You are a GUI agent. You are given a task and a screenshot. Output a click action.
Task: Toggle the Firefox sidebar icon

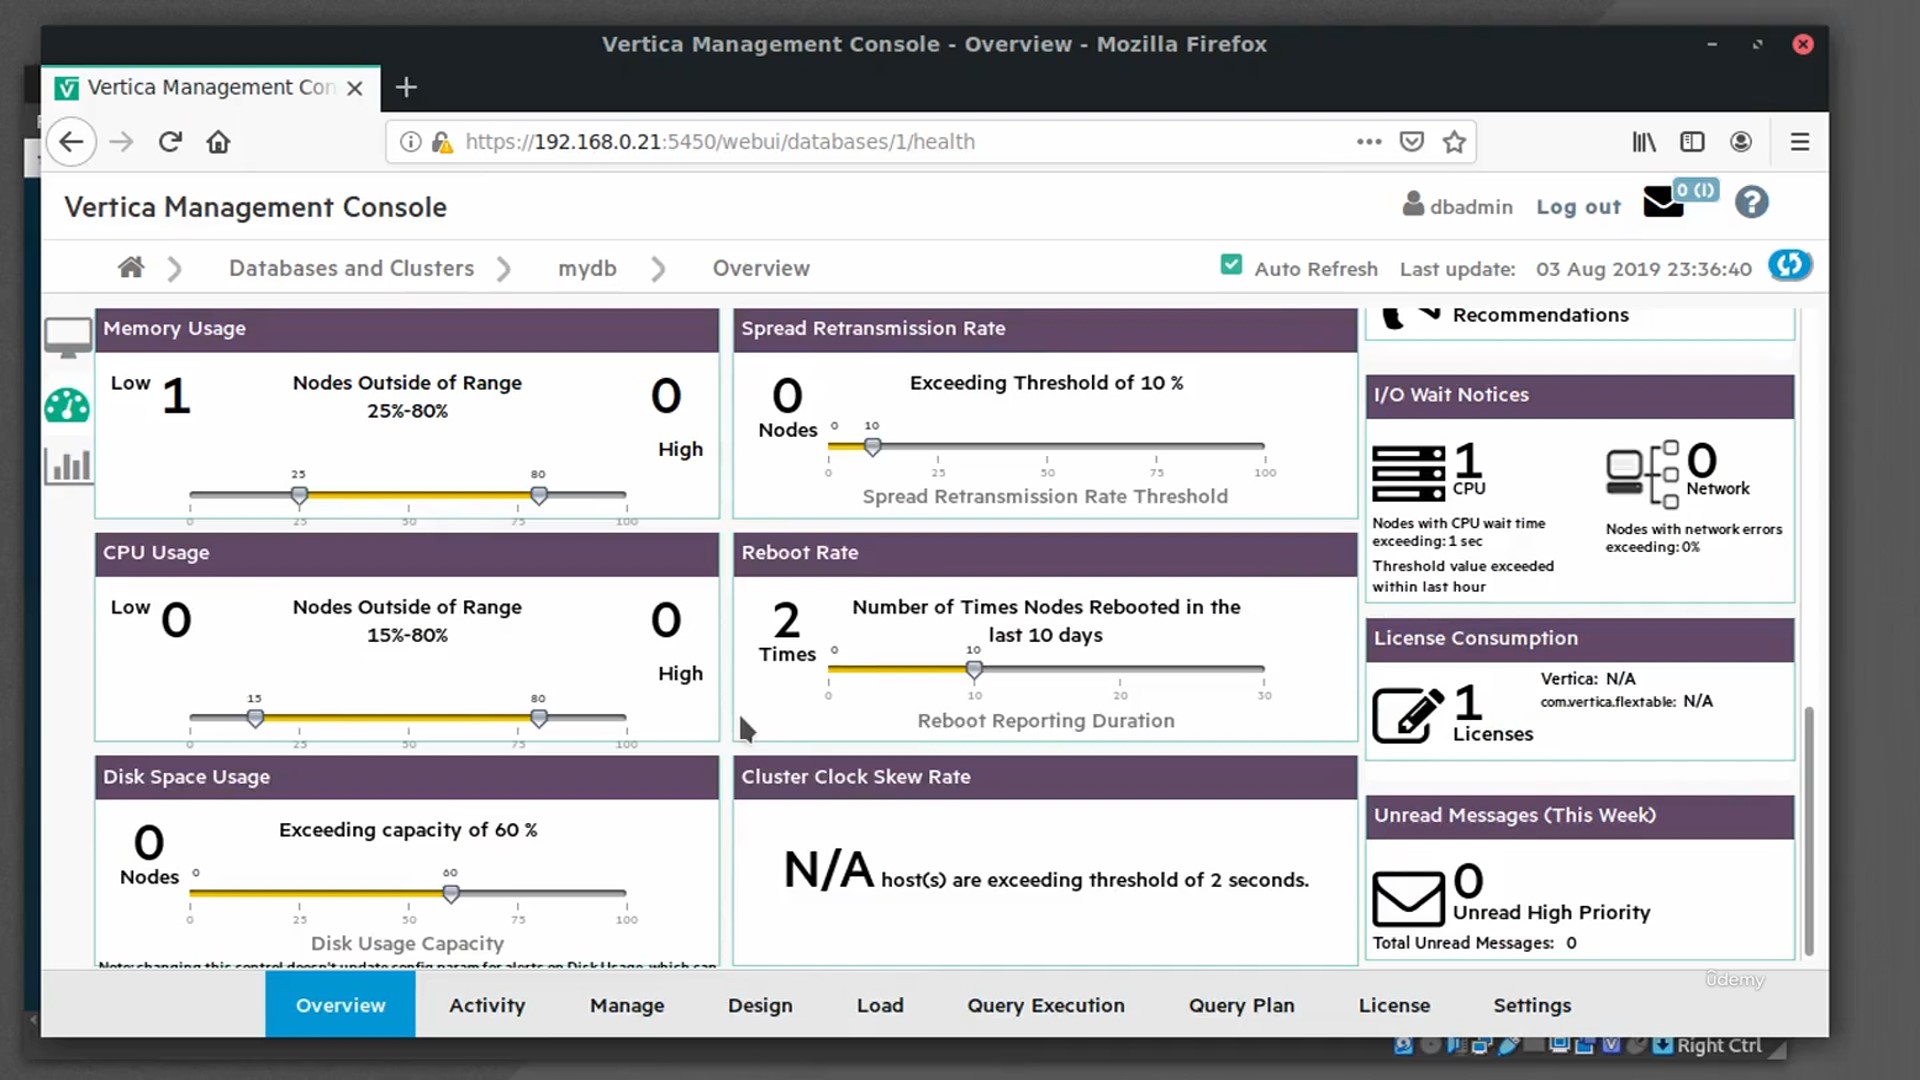point(1692,142)
